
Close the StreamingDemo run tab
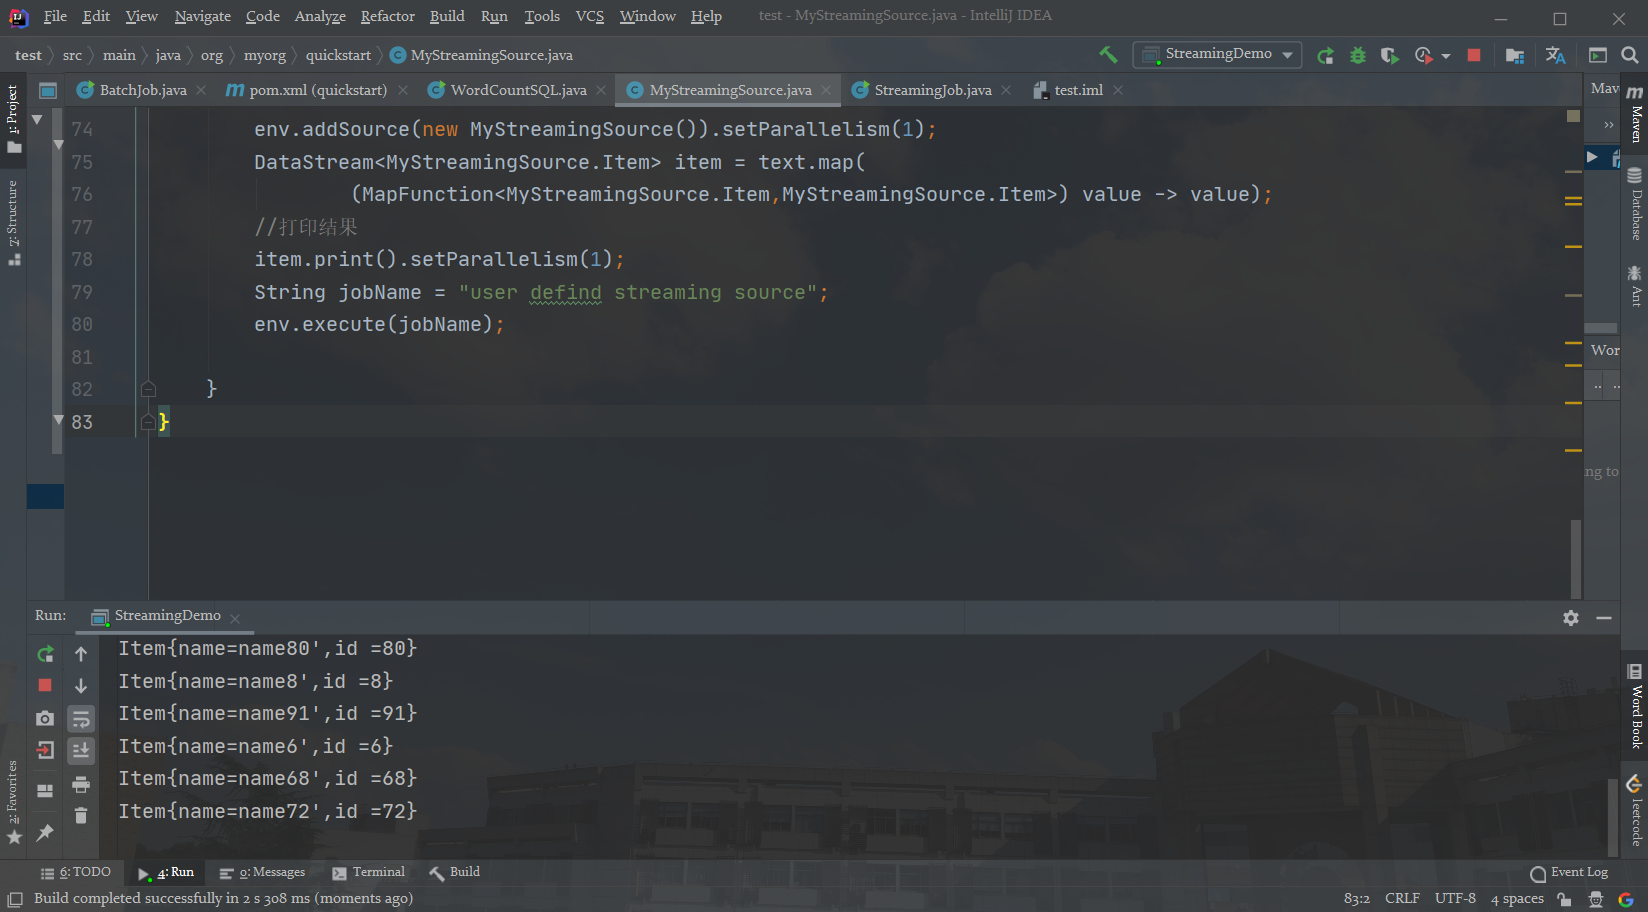(x=235, y=618)
